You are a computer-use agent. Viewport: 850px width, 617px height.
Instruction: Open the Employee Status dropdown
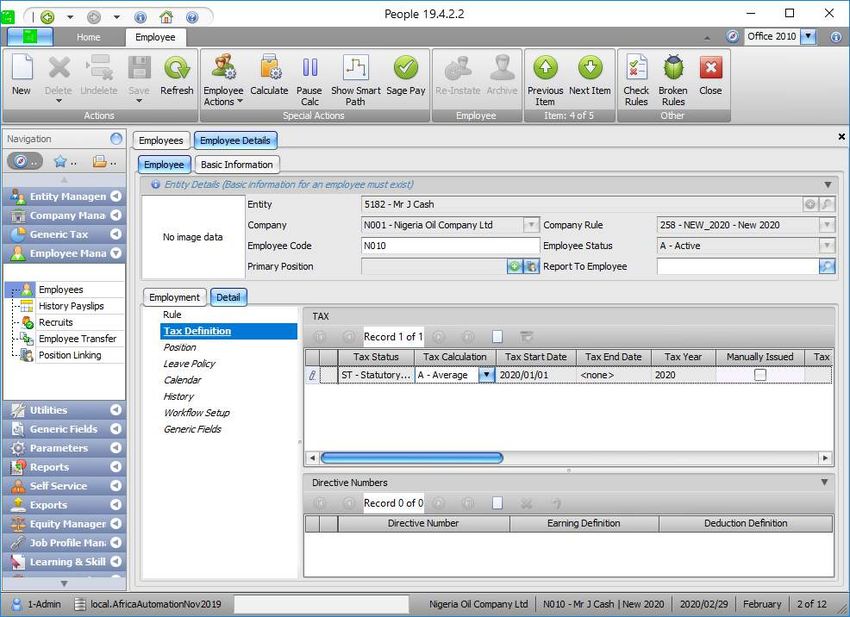pyautogui.click(x=827, y=246)
